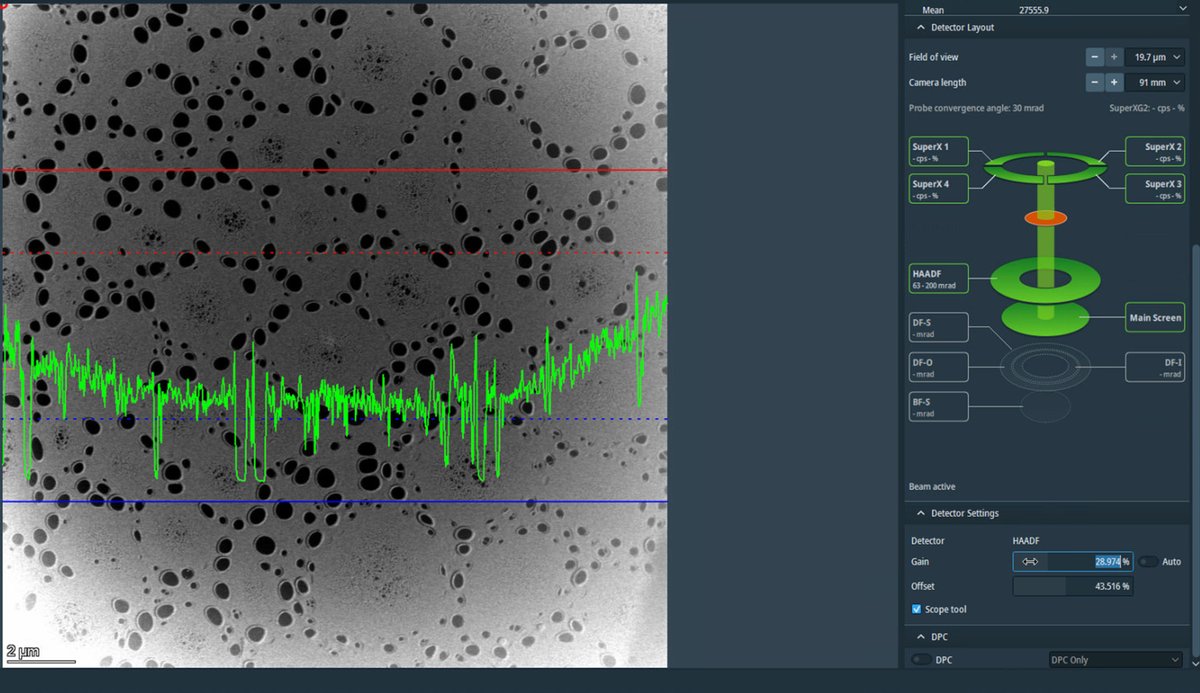This screenshot has width=1200, height=693.
Task: Turn on the DPC toggle
Action: click(x=921, y=659)
